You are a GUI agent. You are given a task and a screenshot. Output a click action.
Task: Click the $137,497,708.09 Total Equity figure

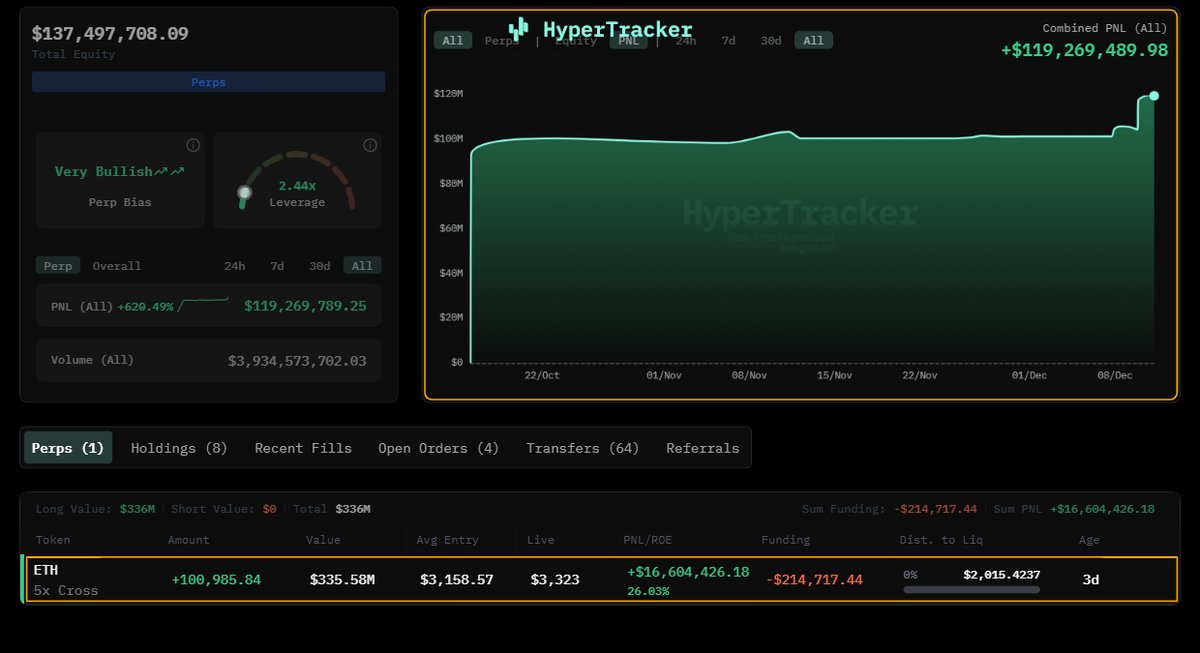pyautogui.click(x=110, y=33)
